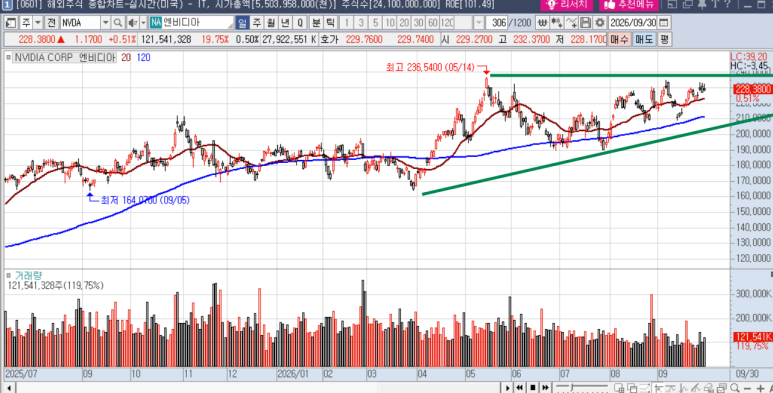773x393 pixels.
Task: Open chart settings gear icon
Action: point(599,23)
